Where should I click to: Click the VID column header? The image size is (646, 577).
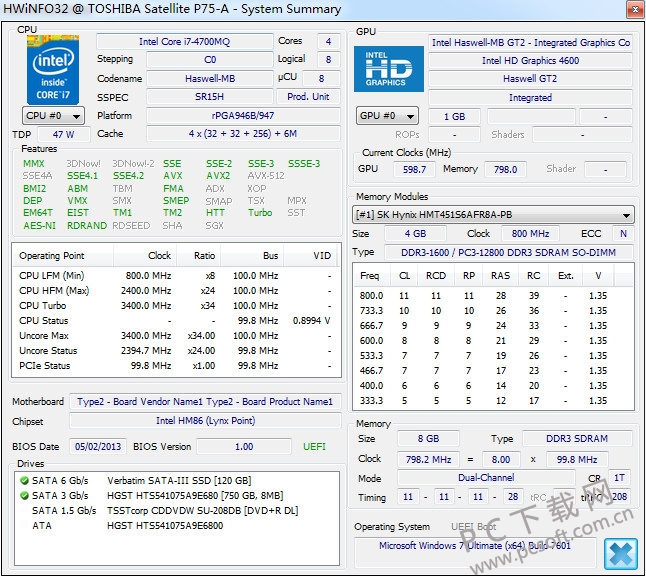311,256
